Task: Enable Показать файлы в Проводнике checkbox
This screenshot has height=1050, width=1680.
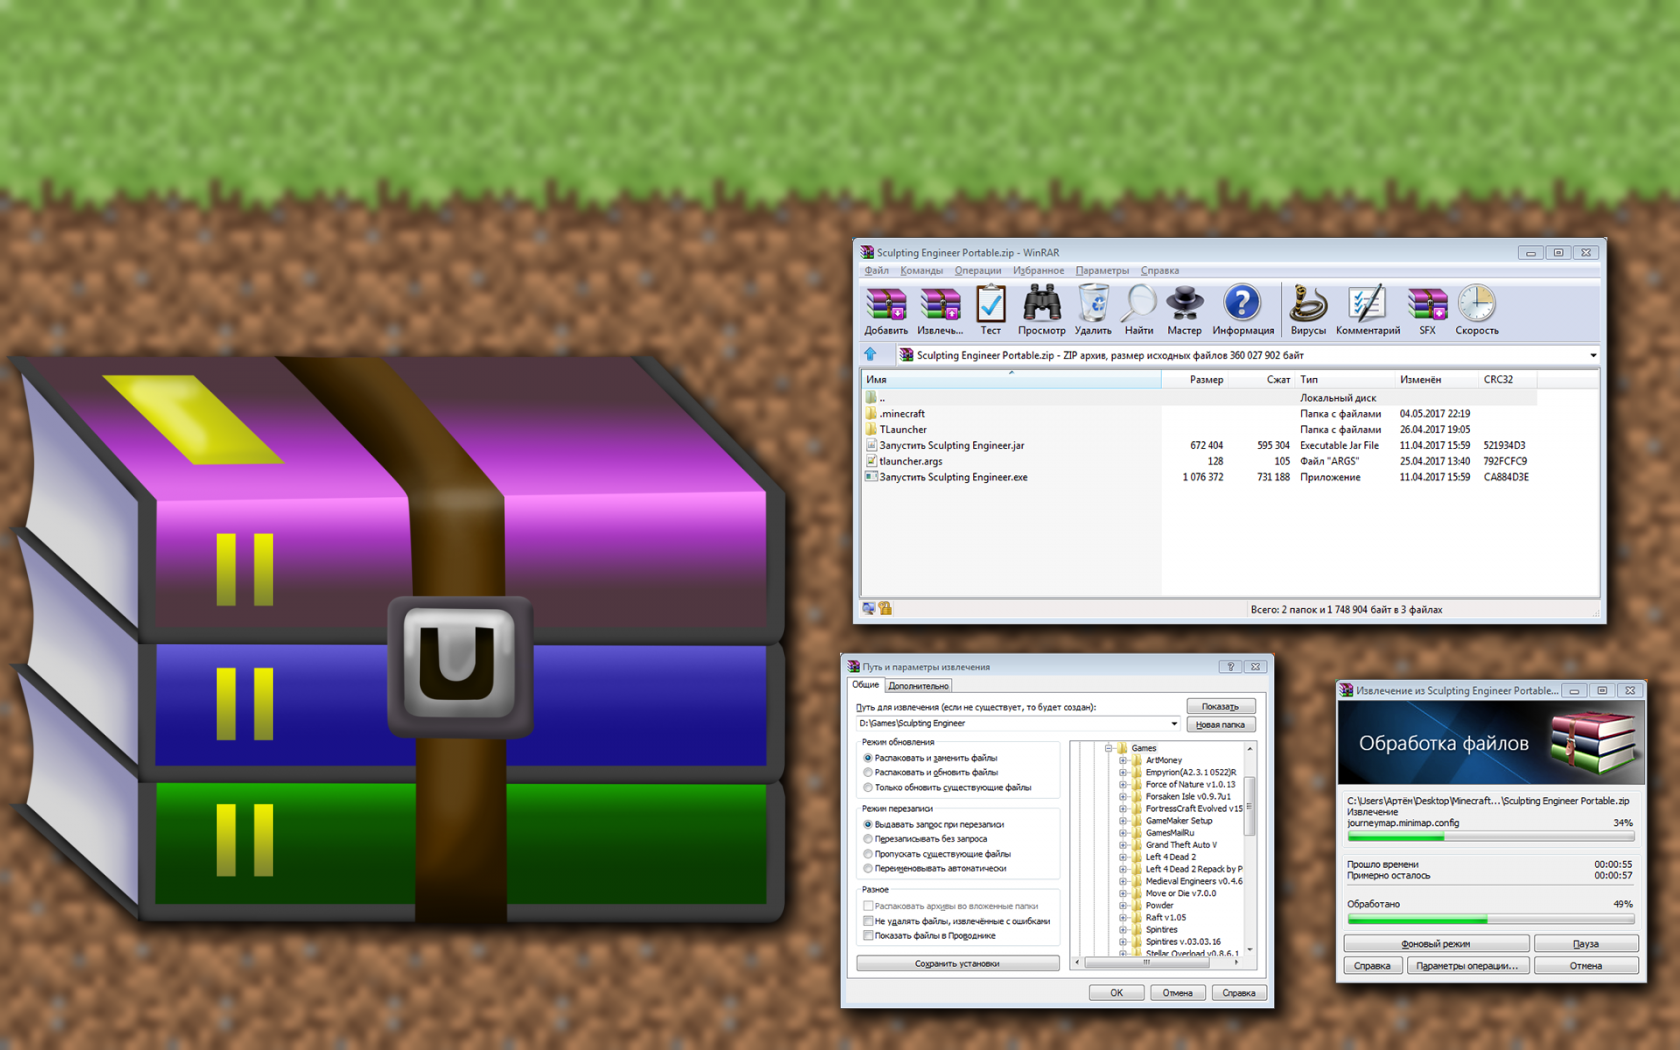Action: click(x=868, y=936)
